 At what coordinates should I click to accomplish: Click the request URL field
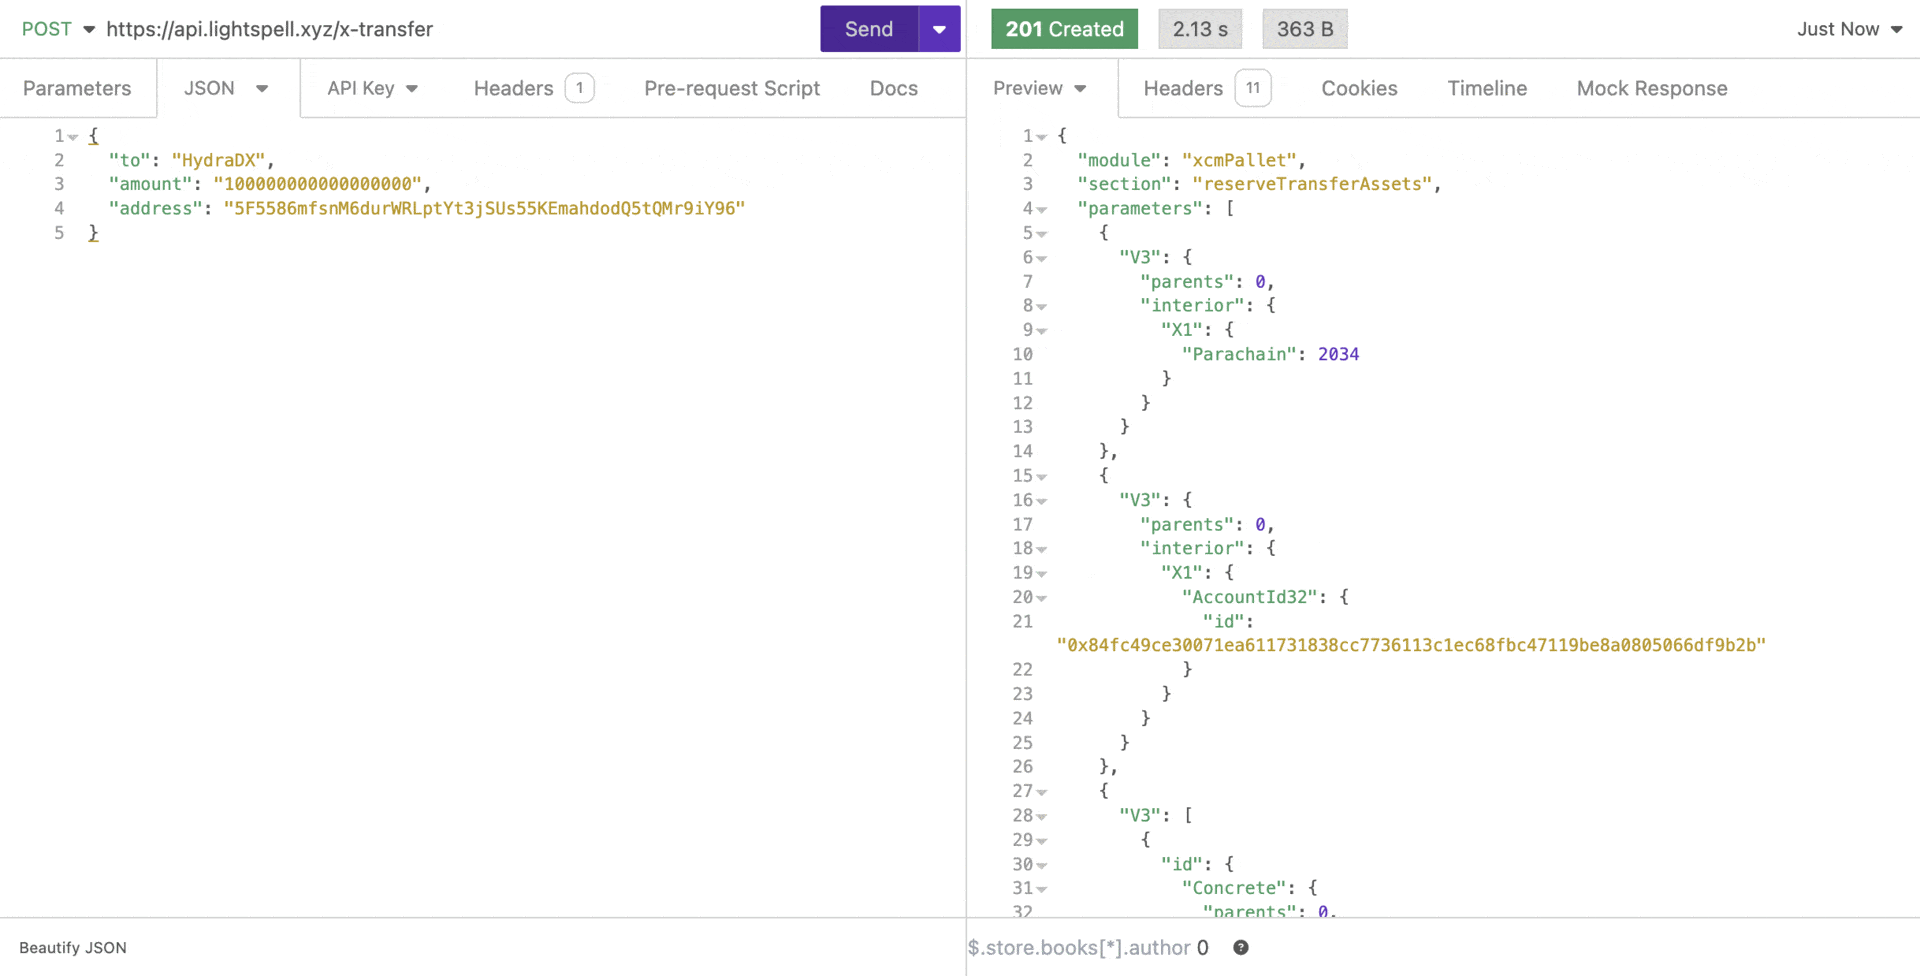[450, 29]
